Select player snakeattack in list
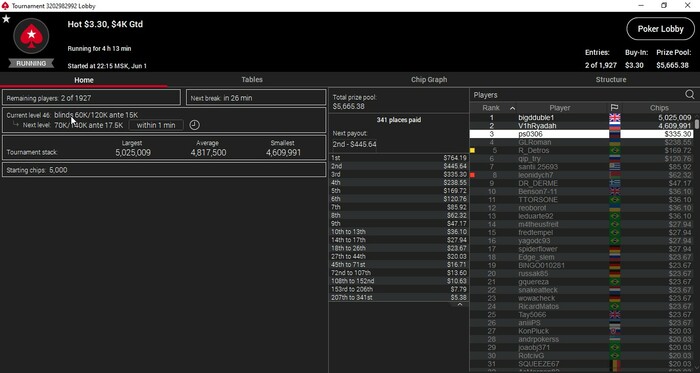The image size is (700, 373). [582, 290]
